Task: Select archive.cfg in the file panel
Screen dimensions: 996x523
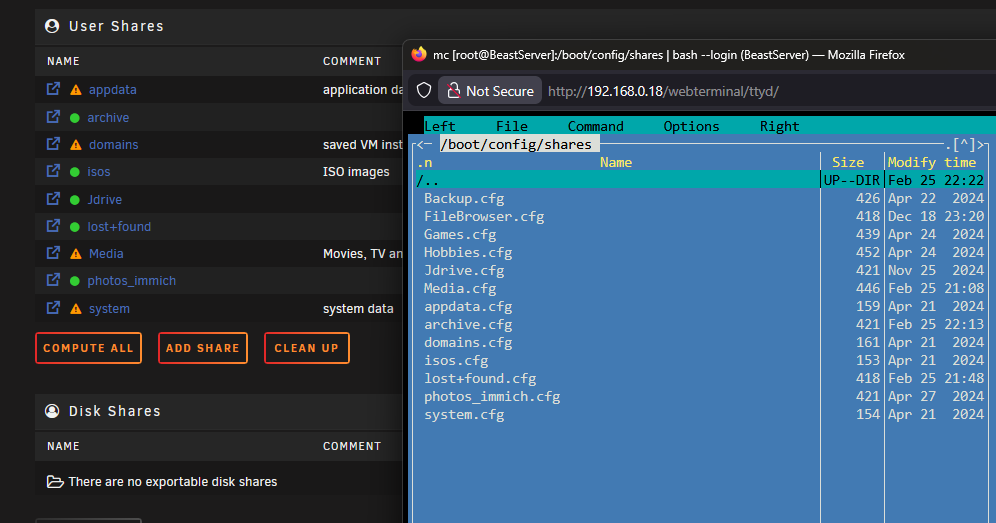Action: 468,324
